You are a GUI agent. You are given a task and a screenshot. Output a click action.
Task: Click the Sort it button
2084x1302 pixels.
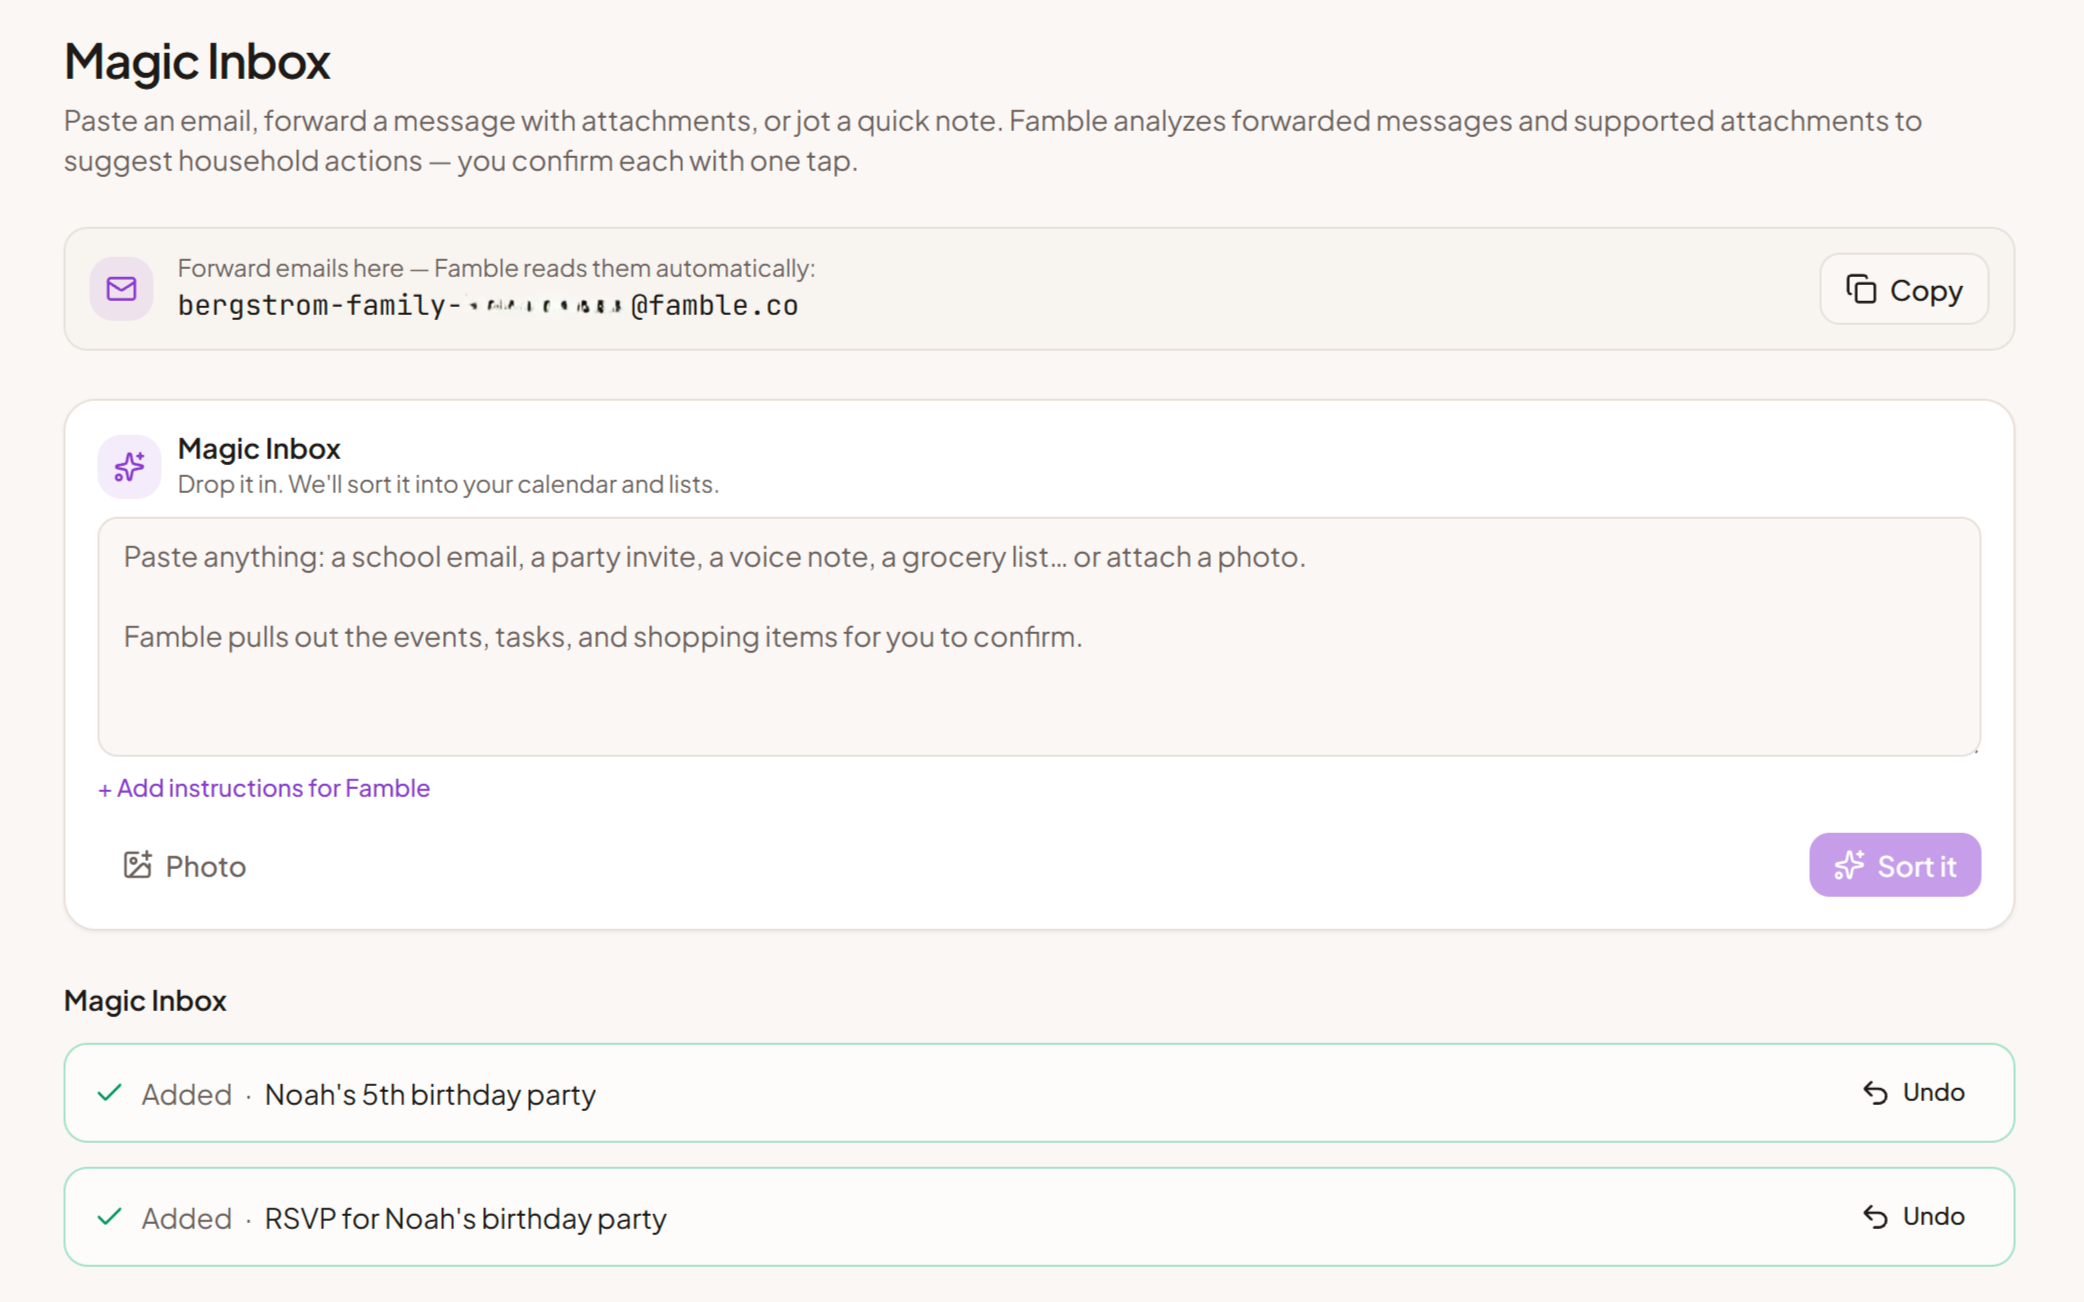[x=1894, y=865]
